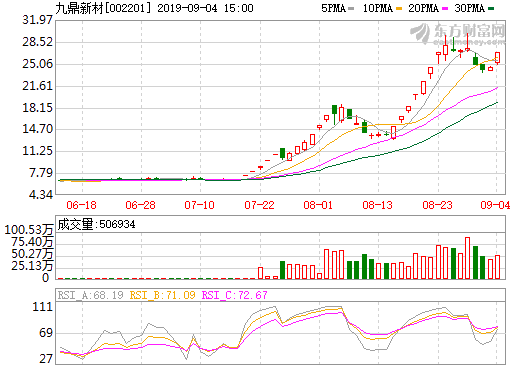Click the last red volume bar on 09-04
Screen dimensions: 520x365
[497, 267]
